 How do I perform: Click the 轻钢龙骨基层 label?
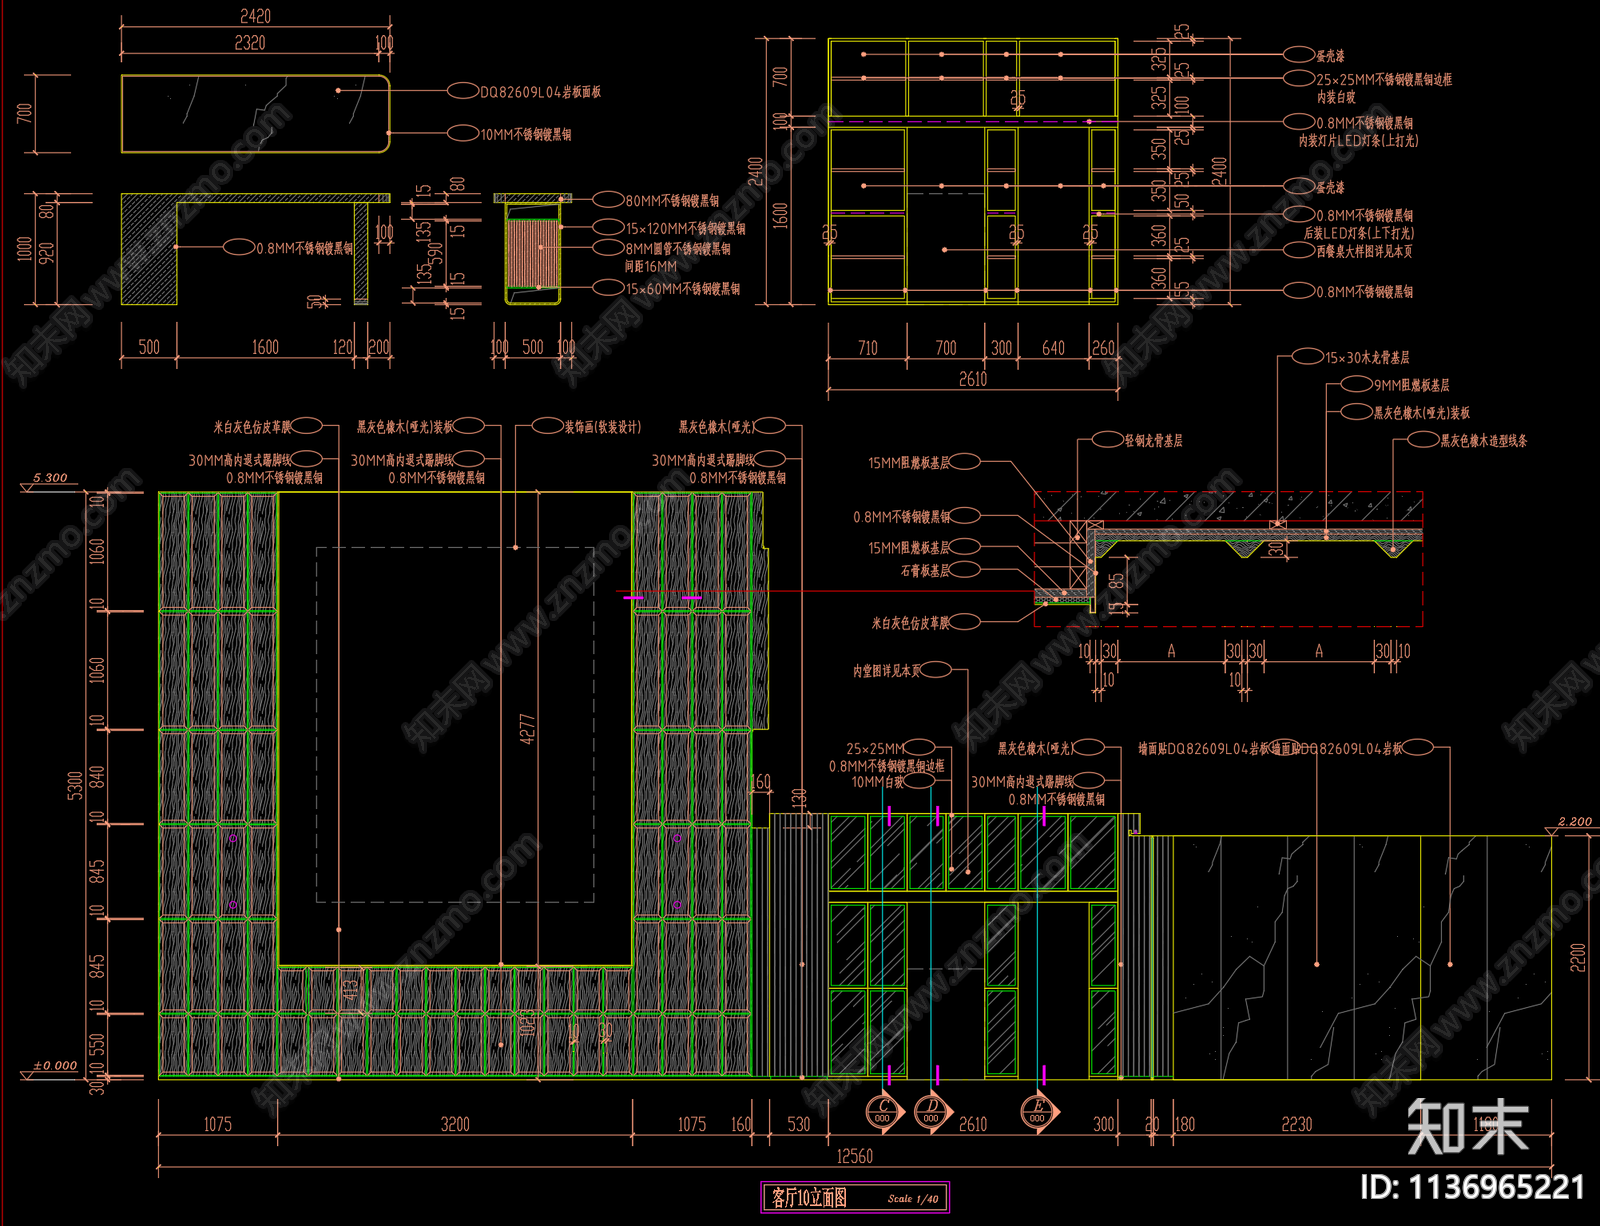1153,440
